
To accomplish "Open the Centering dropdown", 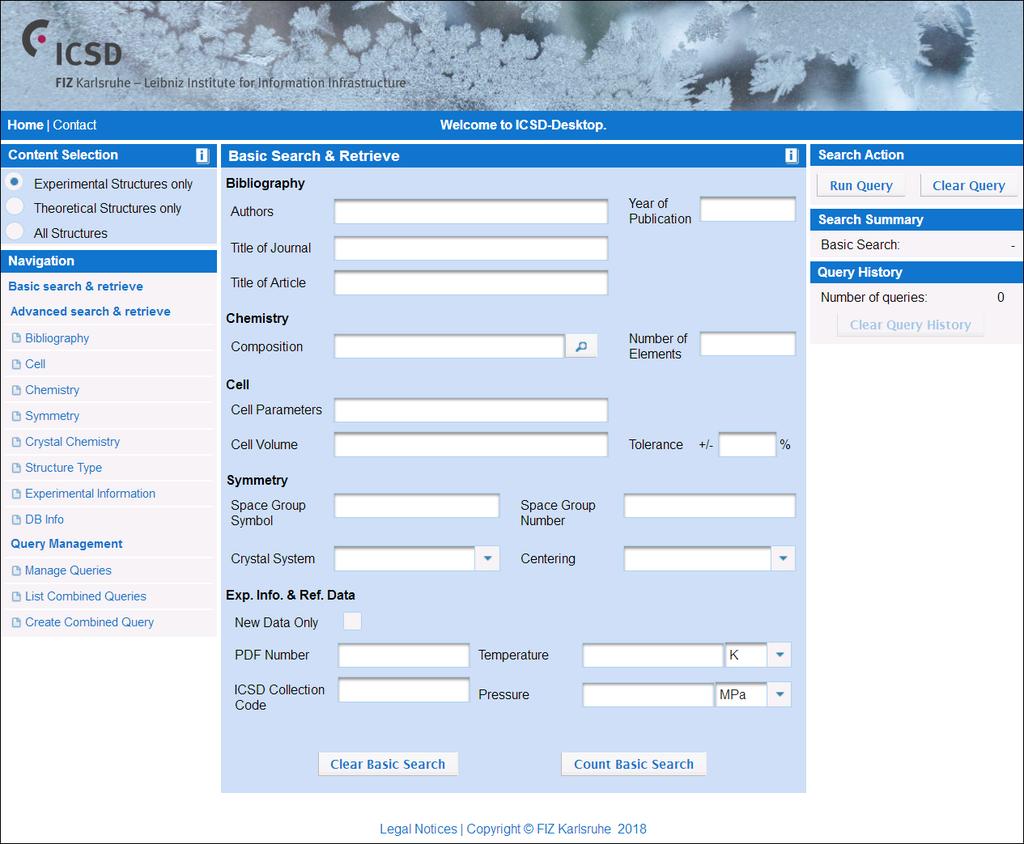I will click(x=783, y=559).
